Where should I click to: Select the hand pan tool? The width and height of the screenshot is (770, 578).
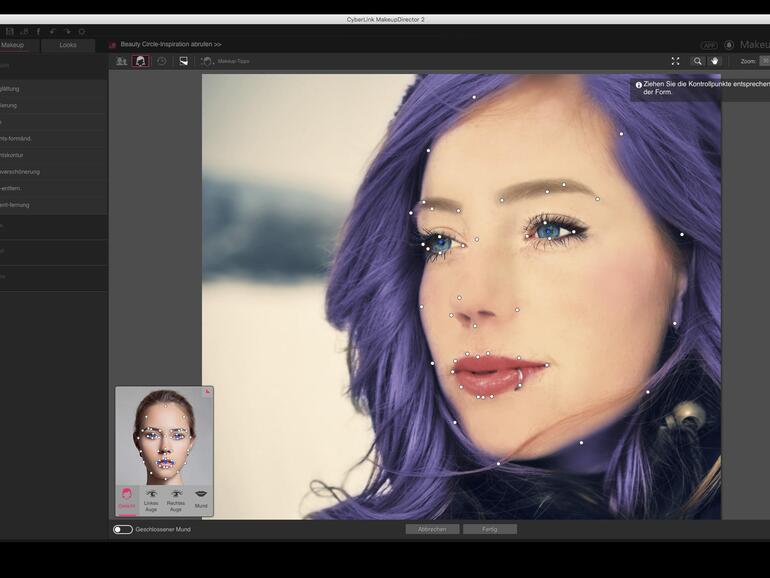coord(714,61)
